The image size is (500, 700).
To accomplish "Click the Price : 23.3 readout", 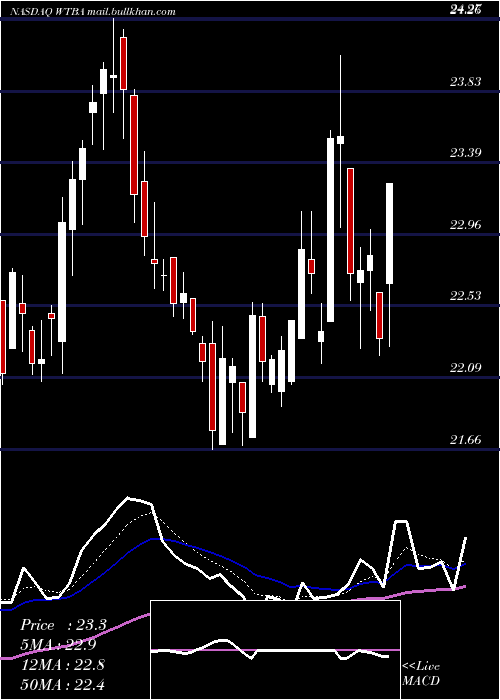I will point(63,625).
